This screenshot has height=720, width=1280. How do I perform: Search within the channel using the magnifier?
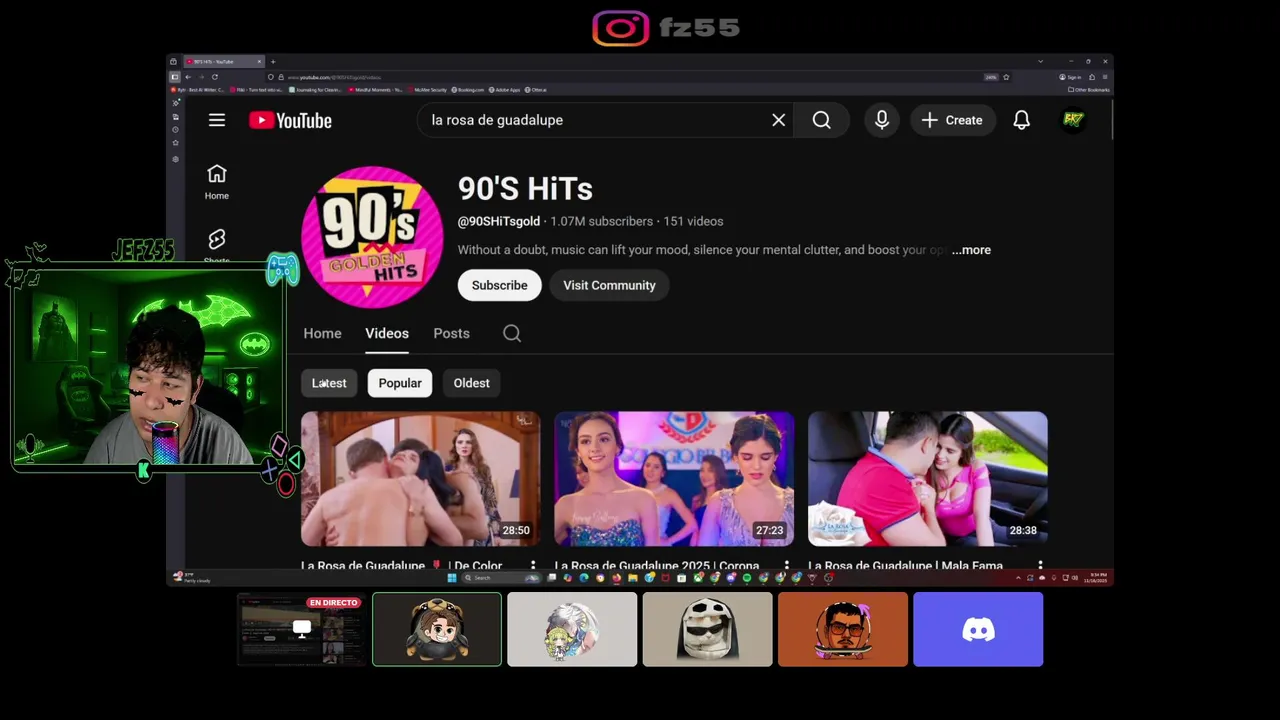point(512,333)
